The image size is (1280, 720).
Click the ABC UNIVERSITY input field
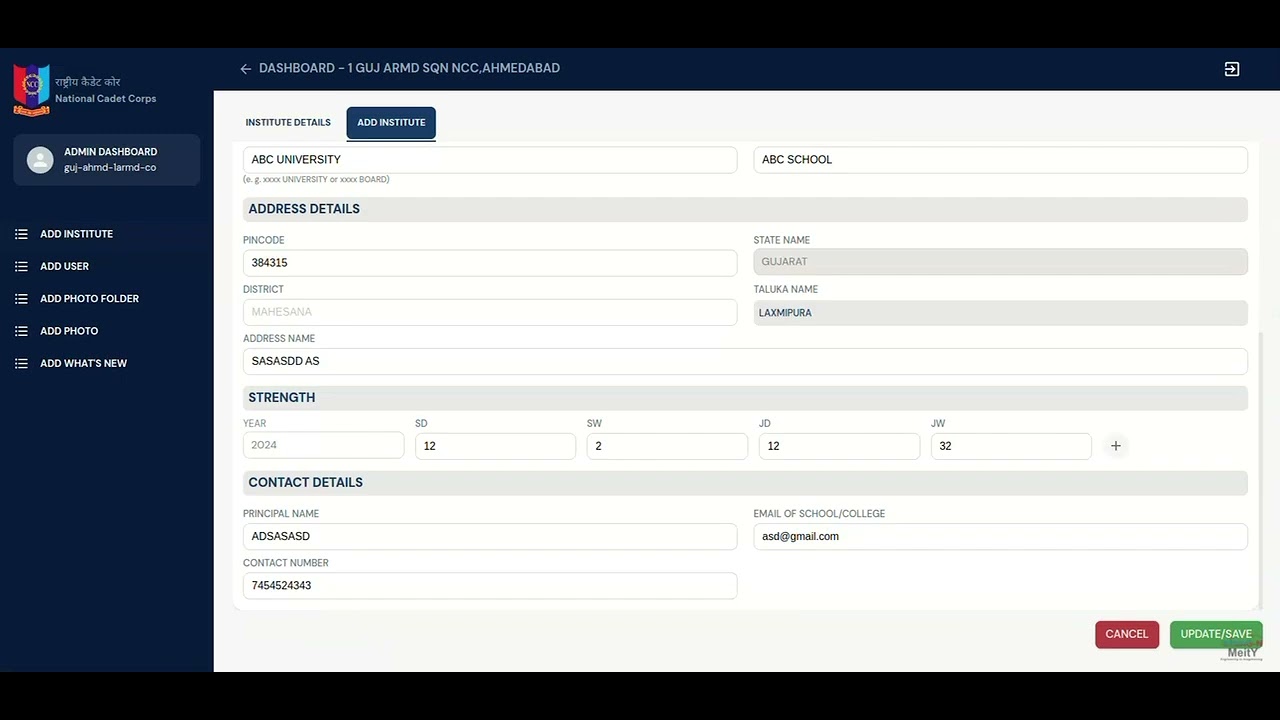coord(490,160)
